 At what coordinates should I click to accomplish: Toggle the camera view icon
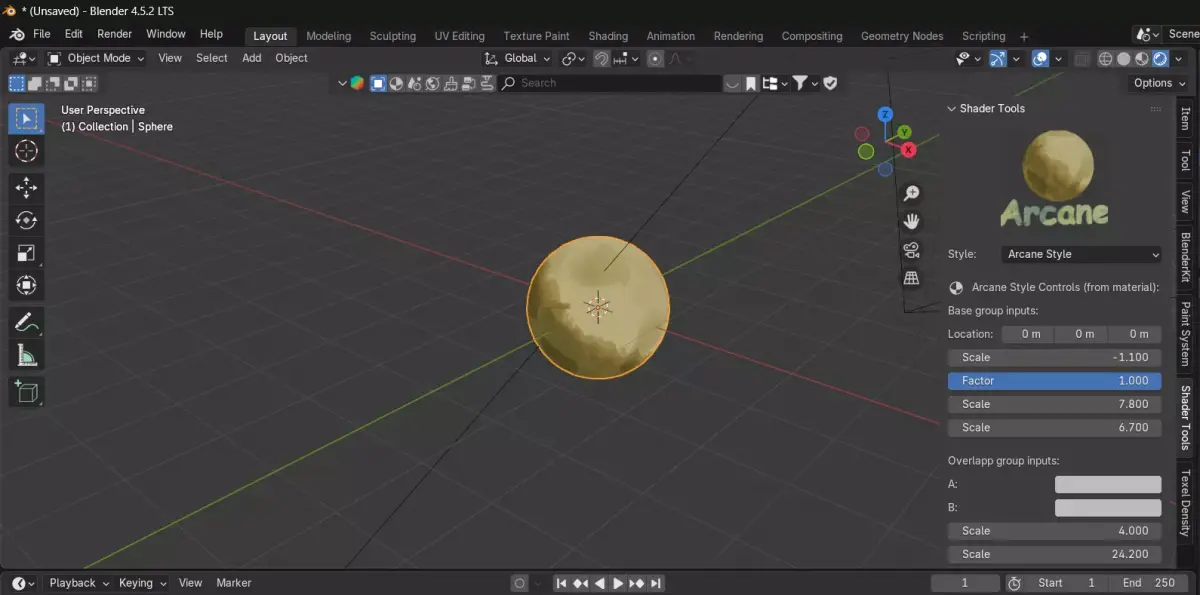coord(911,250)
